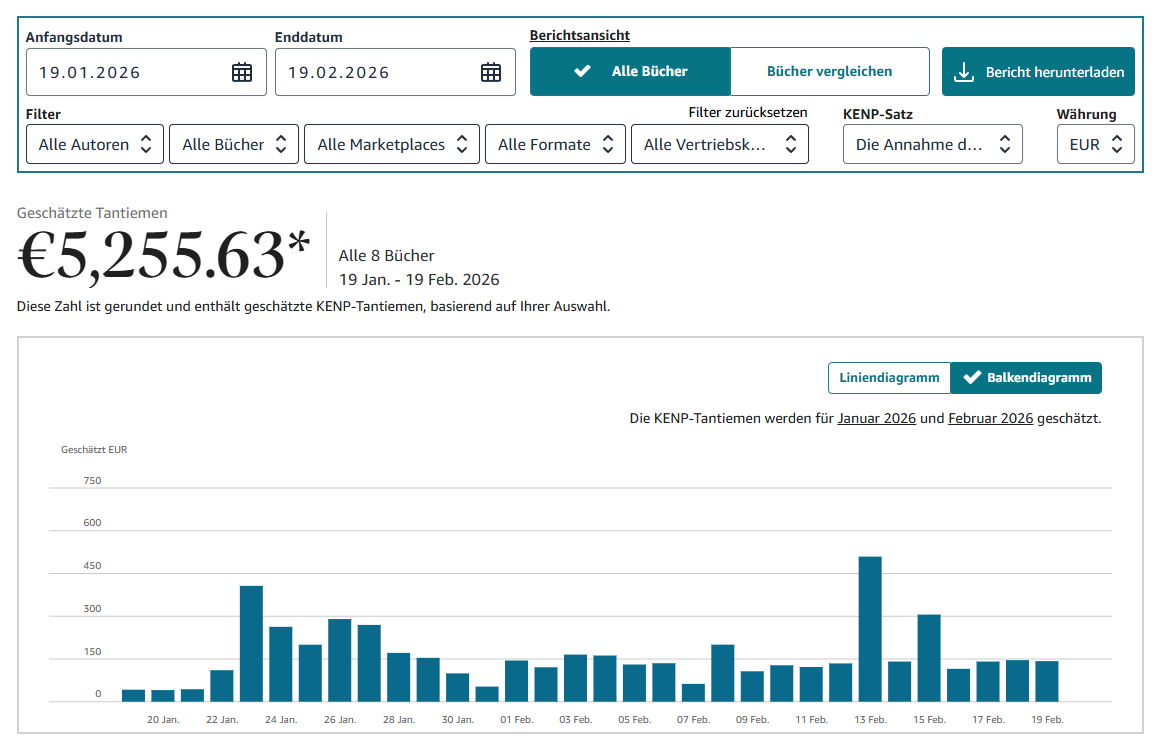
Task: Click the Alle 8 Bücher text
Action: click(x=386, y=256)
